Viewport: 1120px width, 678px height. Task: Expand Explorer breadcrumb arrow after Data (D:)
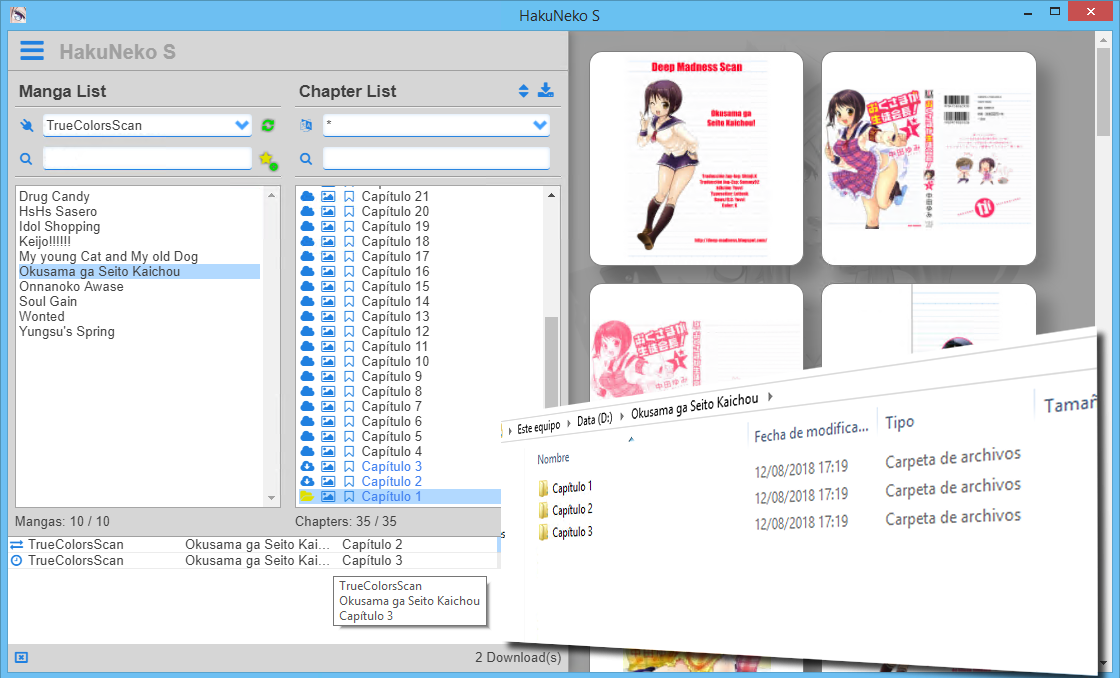(621, 415)
